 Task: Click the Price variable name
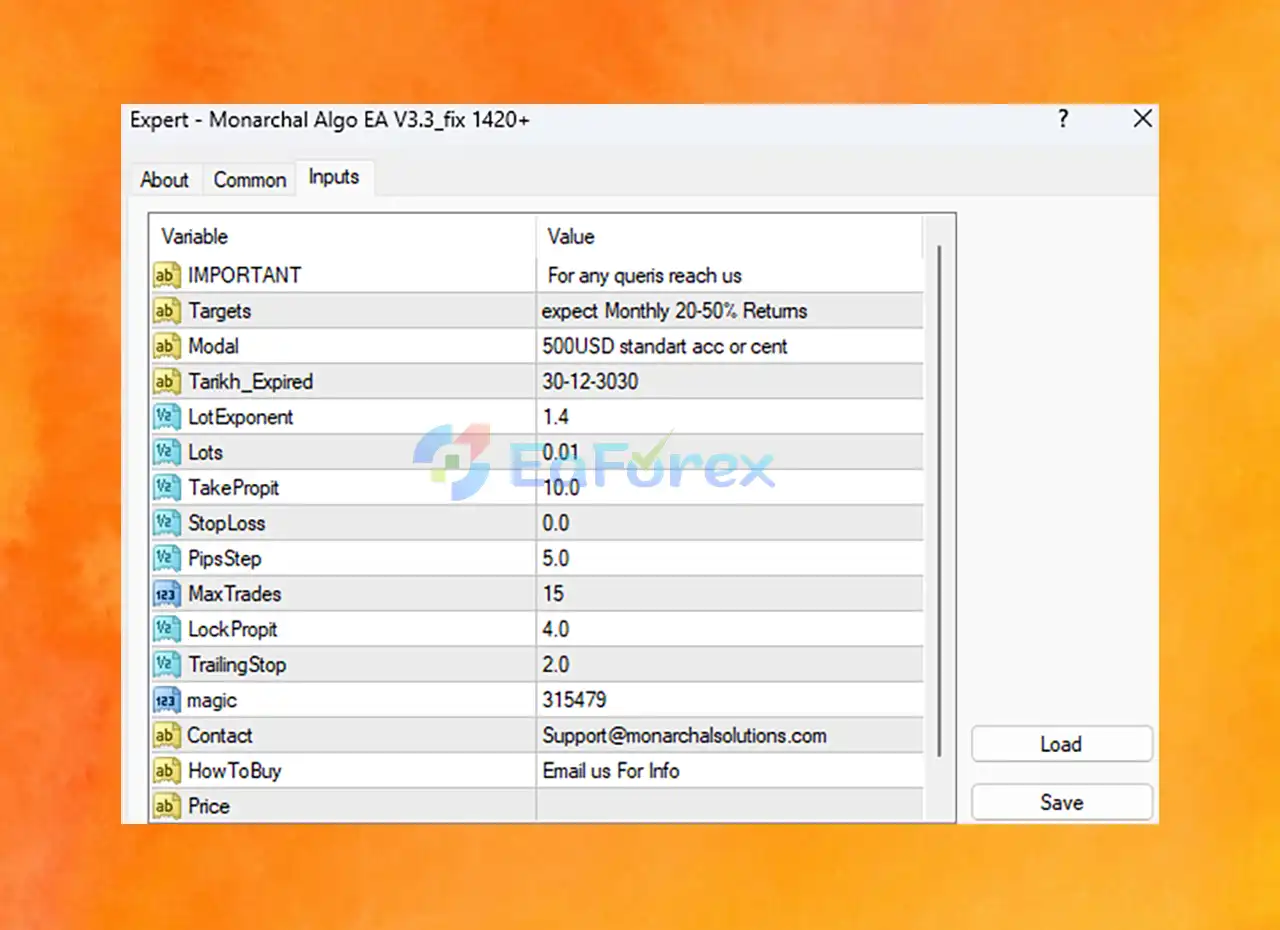209,806
